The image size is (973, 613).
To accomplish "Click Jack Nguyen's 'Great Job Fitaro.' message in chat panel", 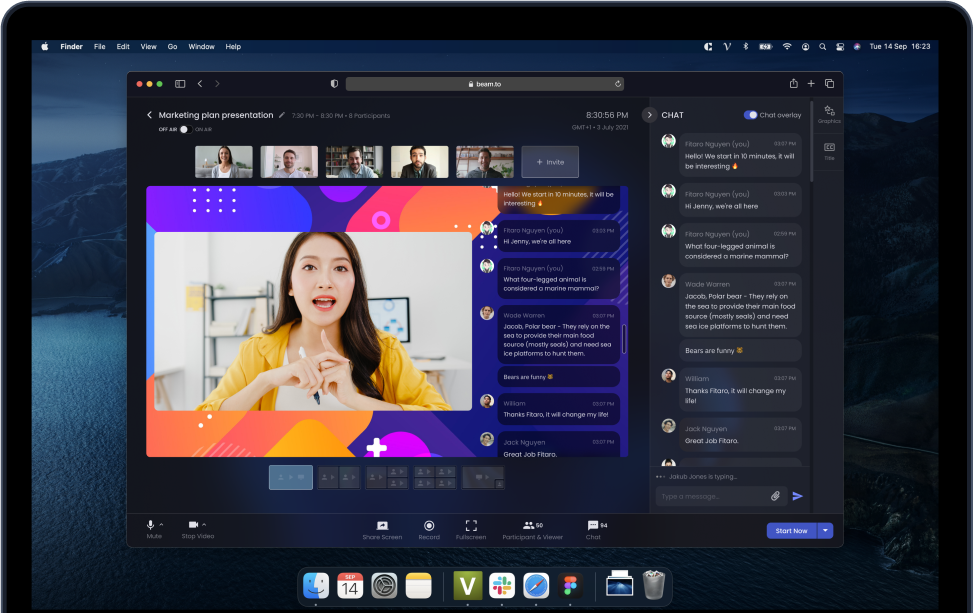I will 740,434.
